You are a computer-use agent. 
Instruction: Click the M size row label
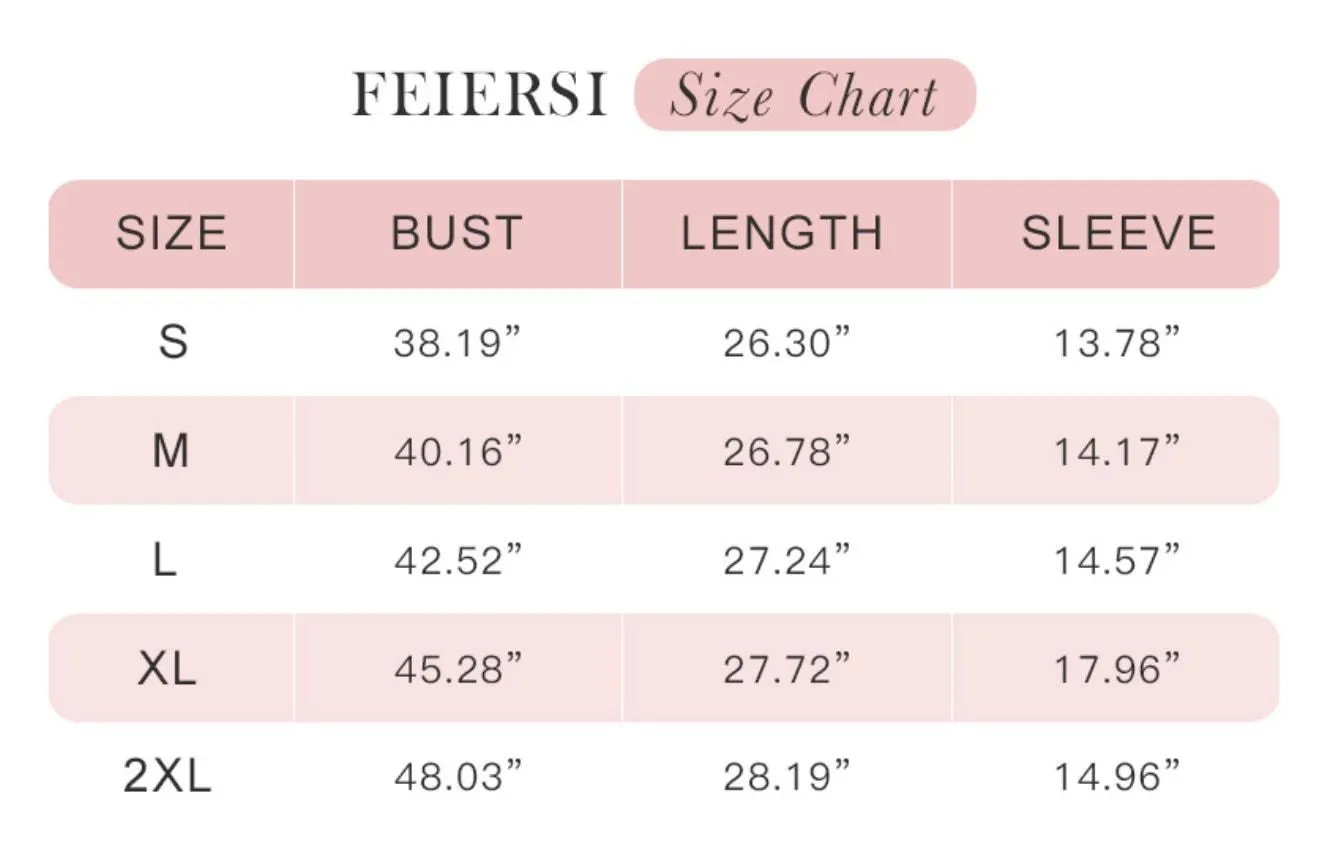[171, 452]
